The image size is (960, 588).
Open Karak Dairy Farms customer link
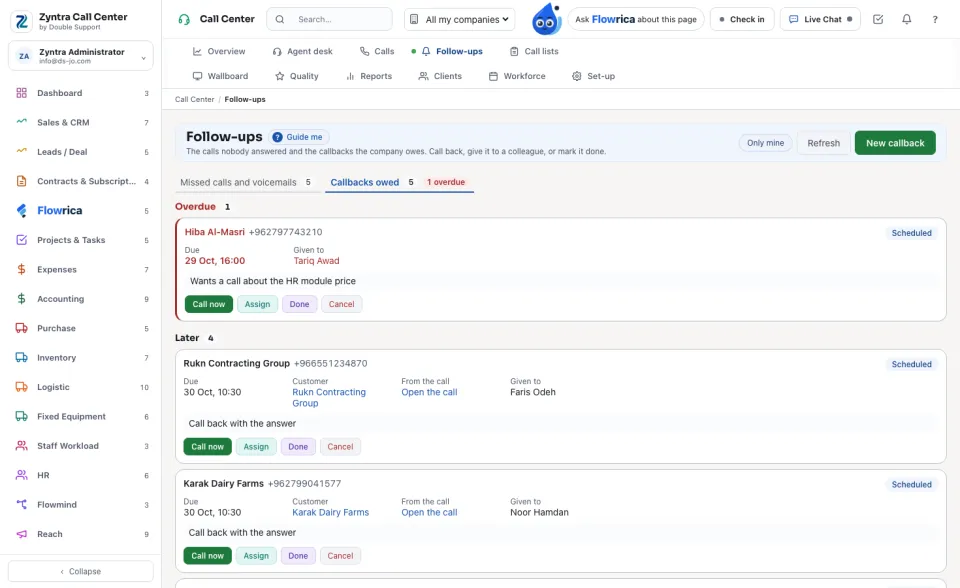coord(331,512)
